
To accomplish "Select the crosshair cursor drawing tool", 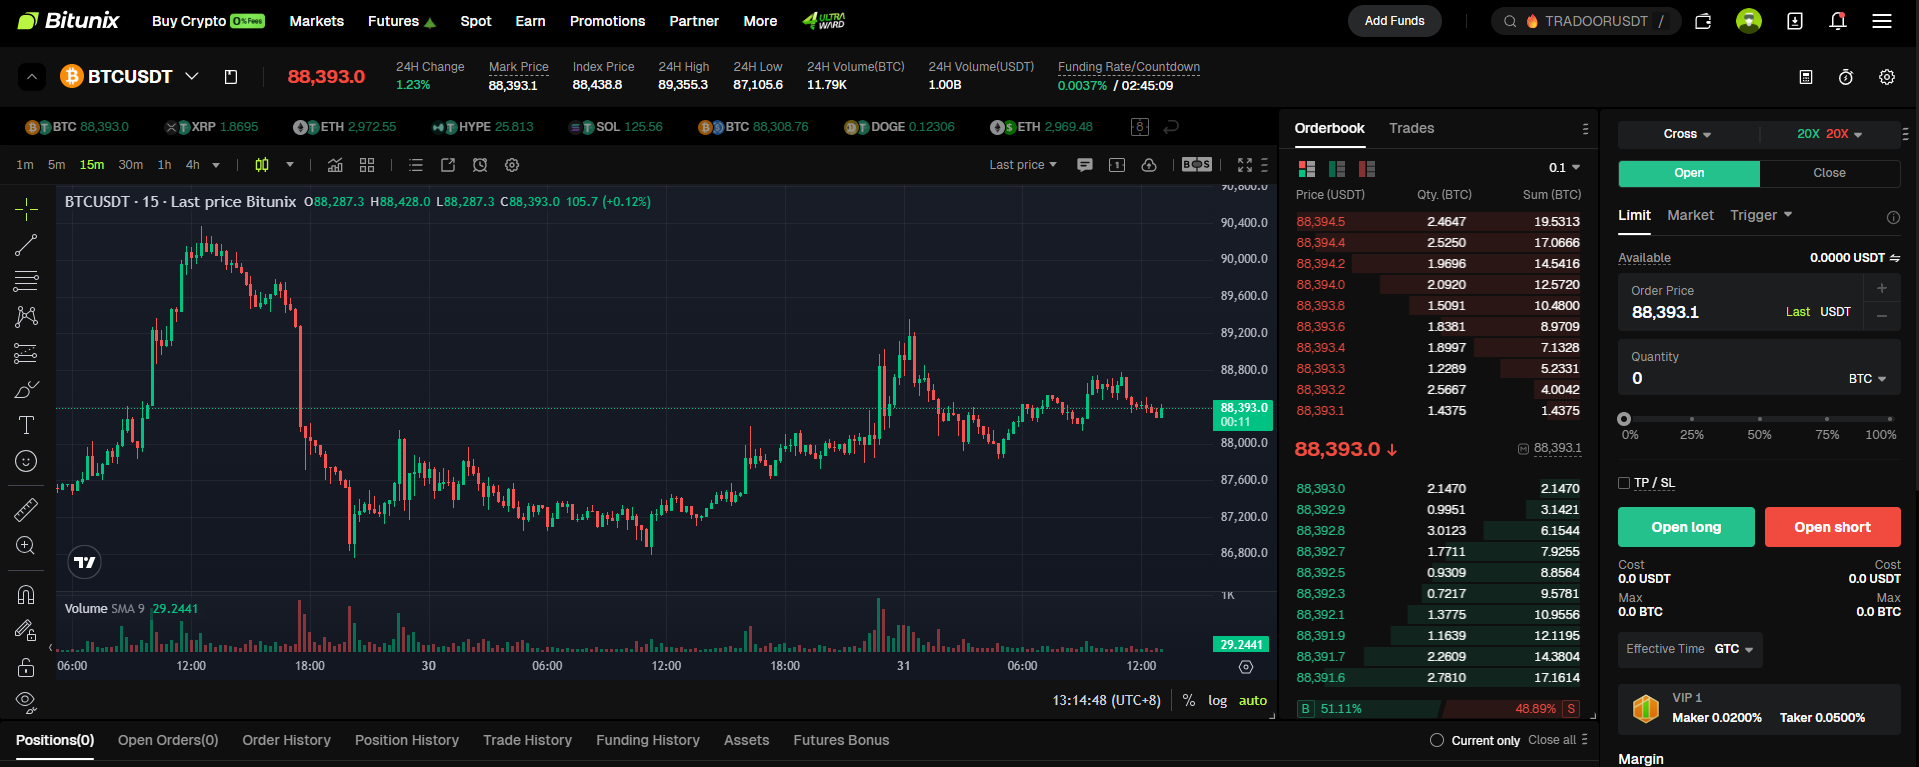I will click(x=26, y=208).
